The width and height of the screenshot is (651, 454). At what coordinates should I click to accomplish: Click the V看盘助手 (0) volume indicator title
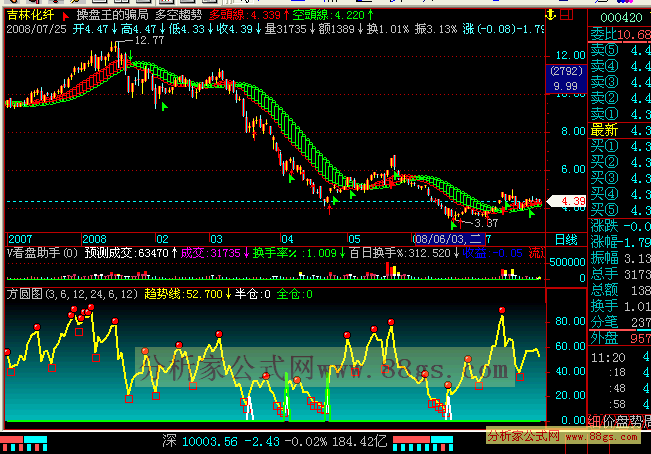tap(42, 253)
